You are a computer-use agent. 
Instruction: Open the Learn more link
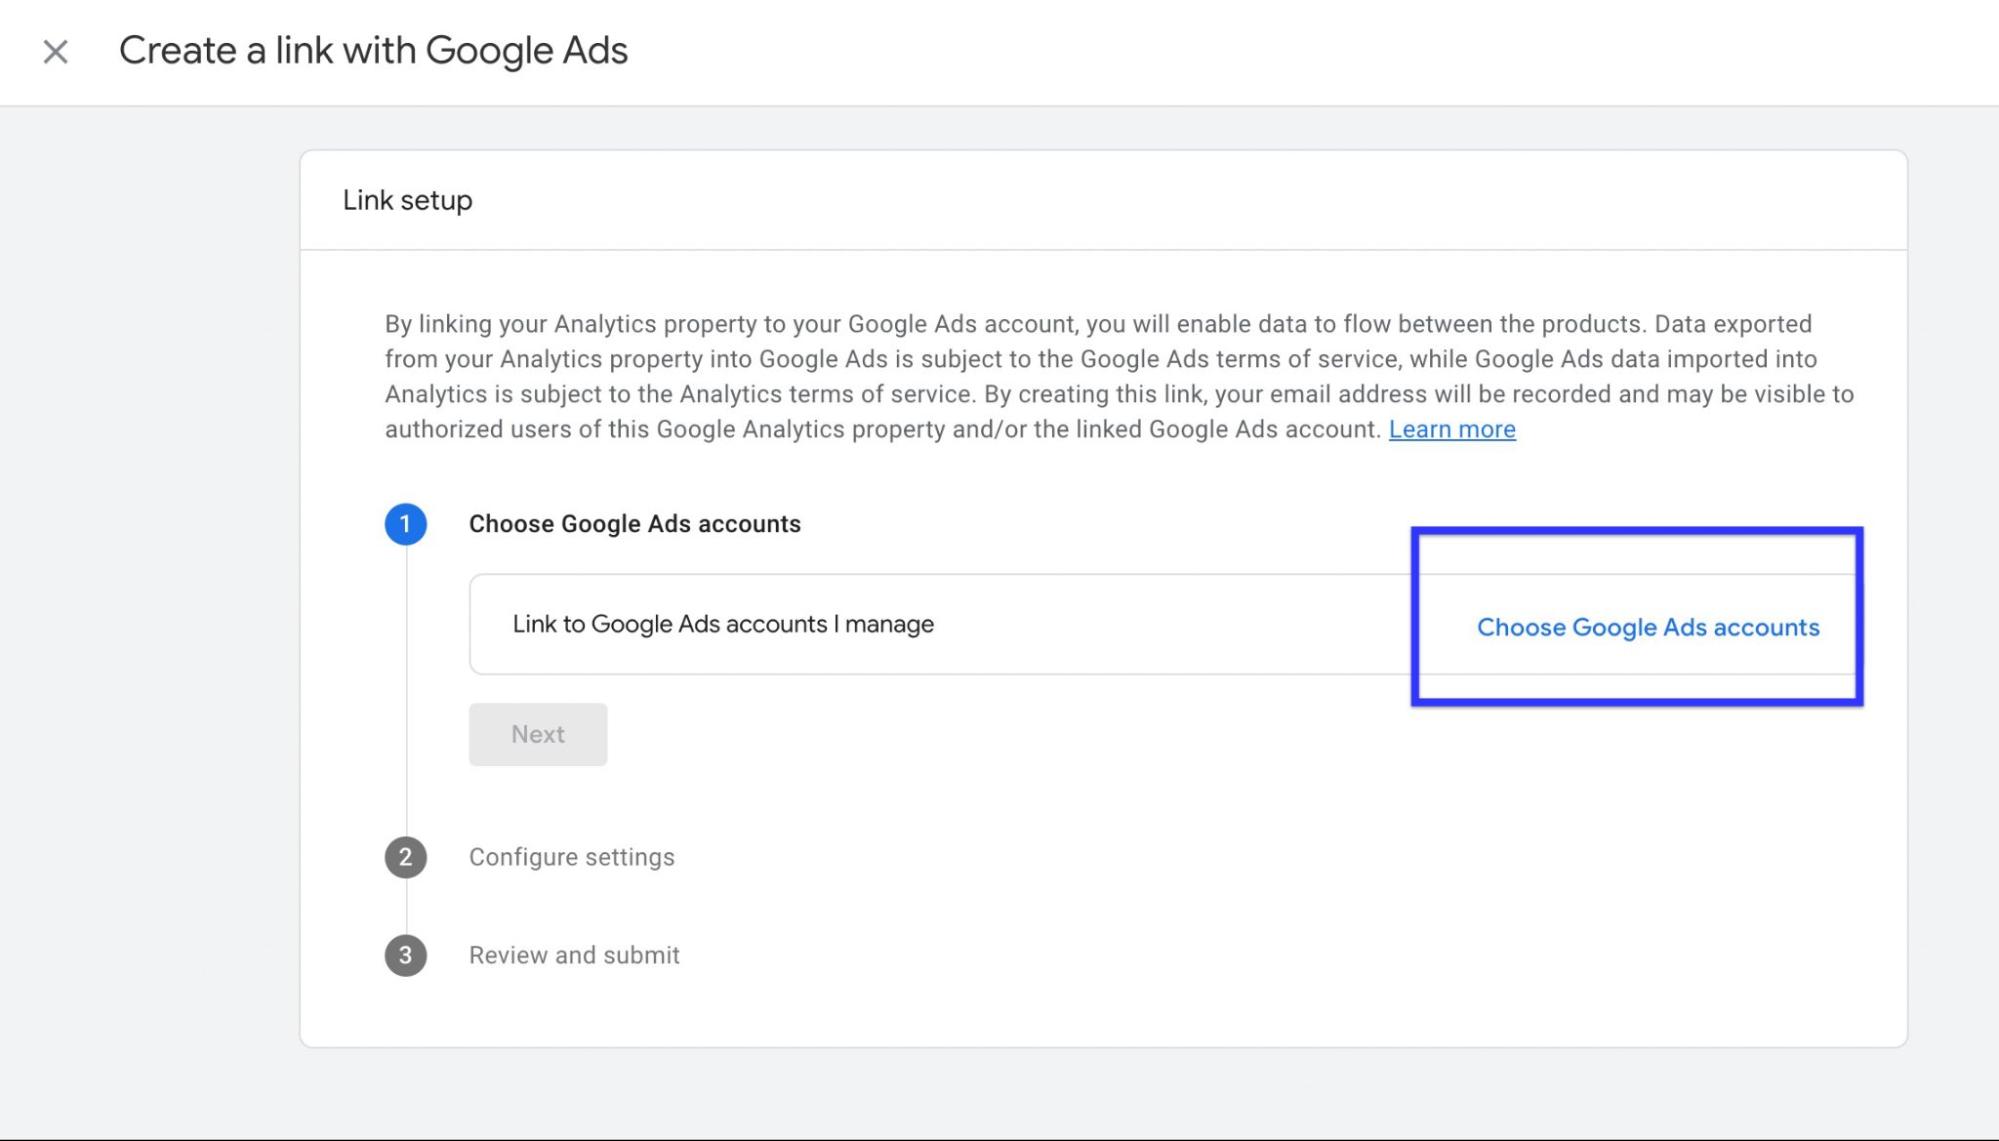click(x=1452, y=429)
